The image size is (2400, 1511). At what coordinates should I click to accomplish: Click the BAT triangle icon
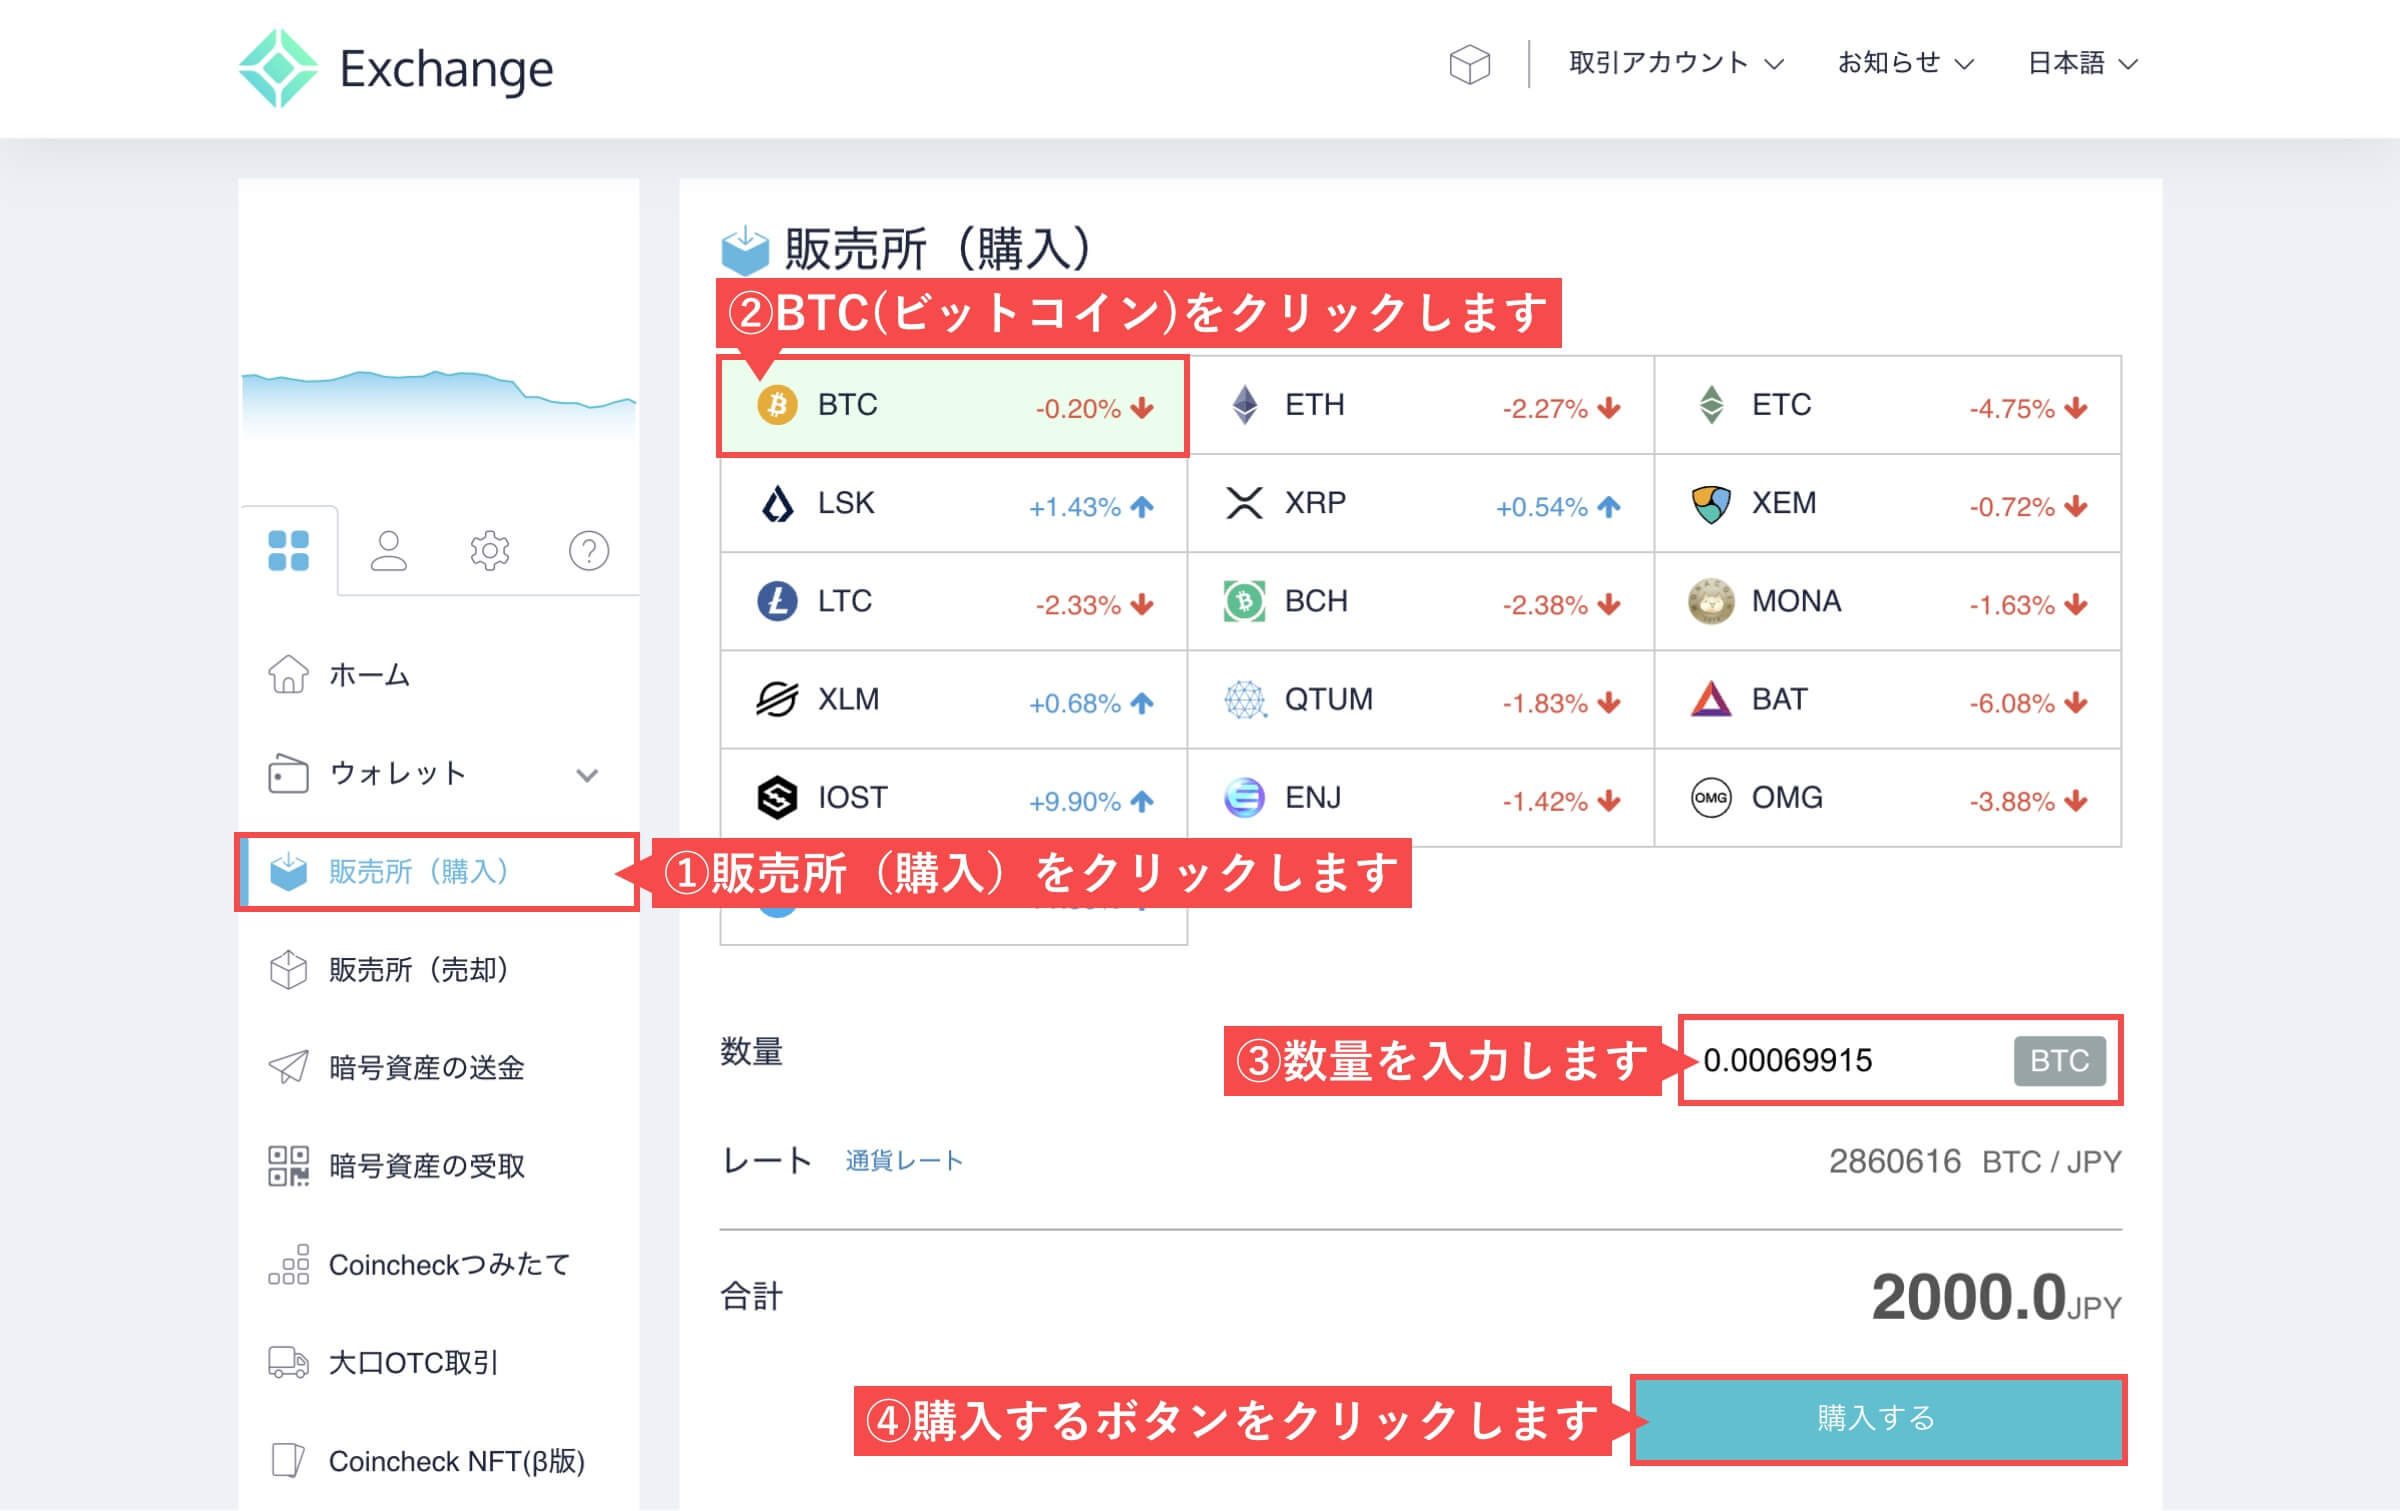[x=1711, y=699]
